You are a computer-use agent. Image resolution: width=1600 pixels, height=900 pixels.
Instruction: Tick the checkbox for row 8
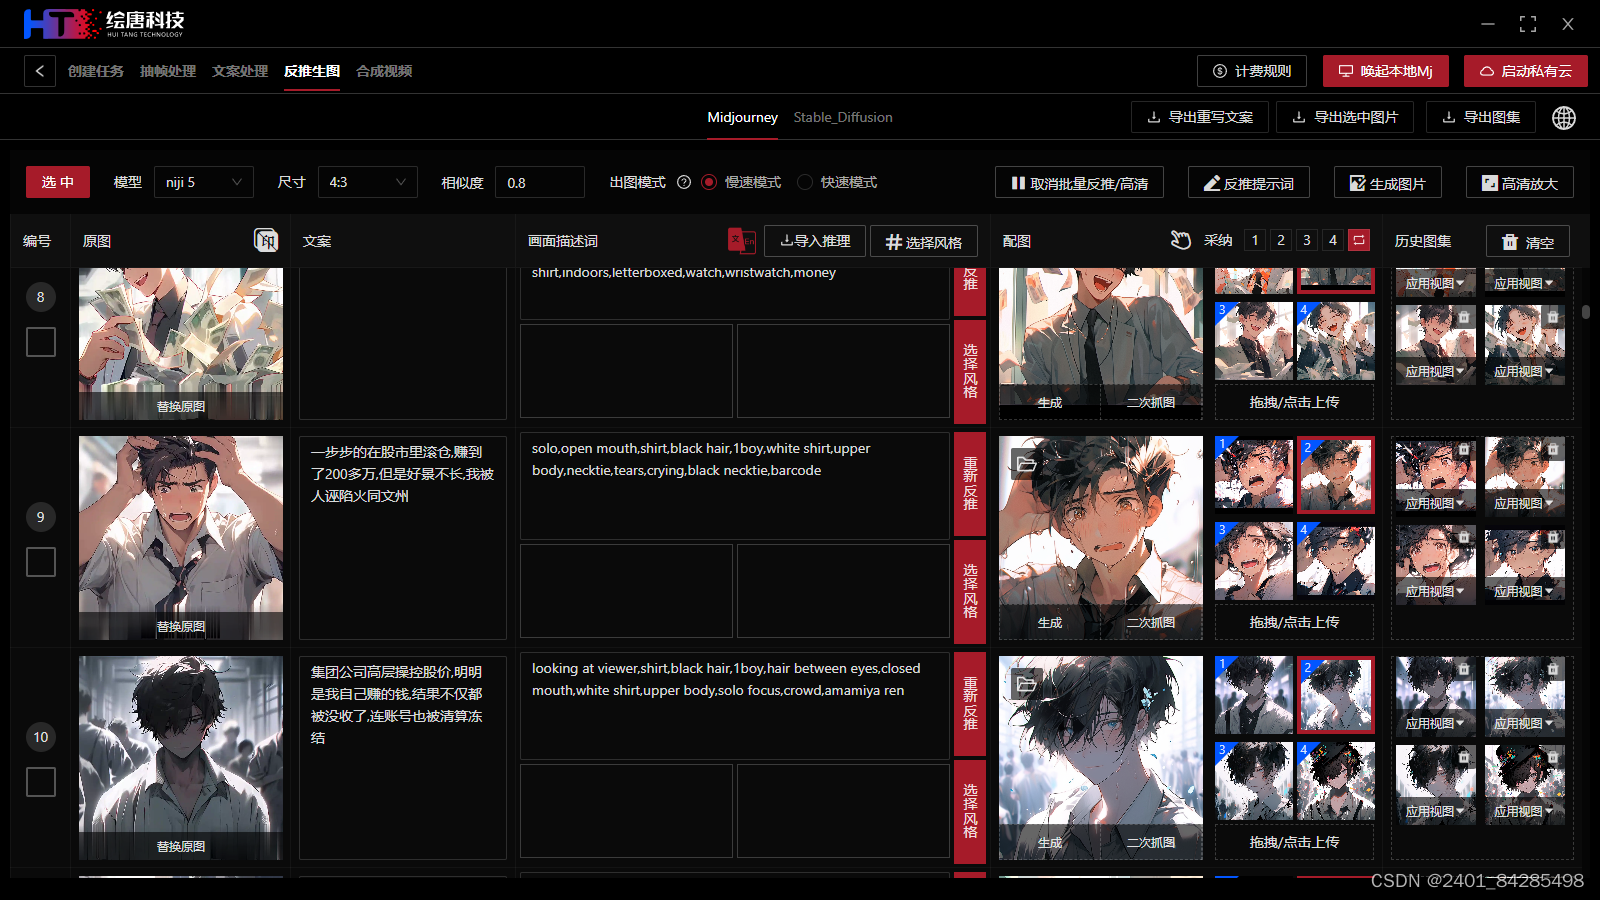tap(41, 342)
